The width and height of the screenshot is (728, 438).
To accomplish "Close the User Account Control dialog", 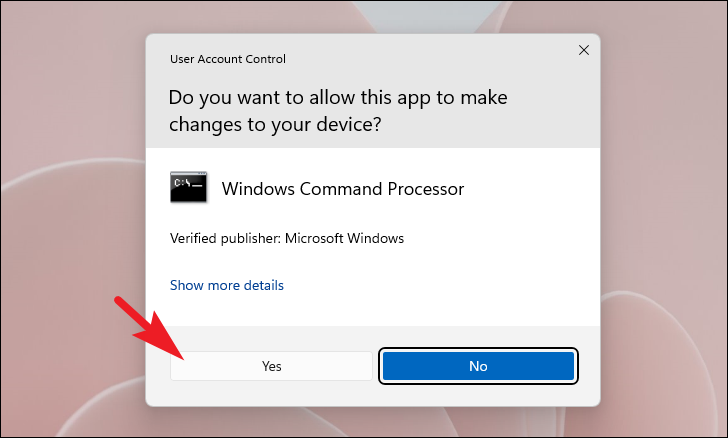I will [x=583, y=49].
